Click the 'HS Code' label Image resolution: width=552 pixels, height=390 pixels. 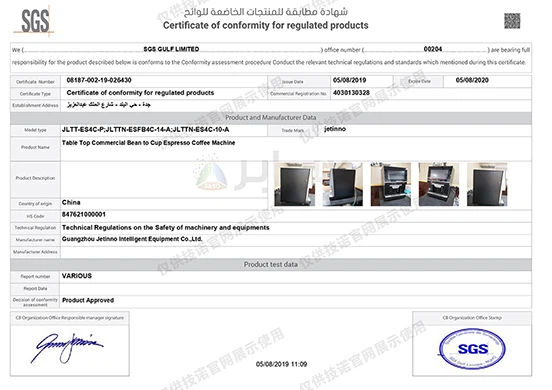coord(35,216)
